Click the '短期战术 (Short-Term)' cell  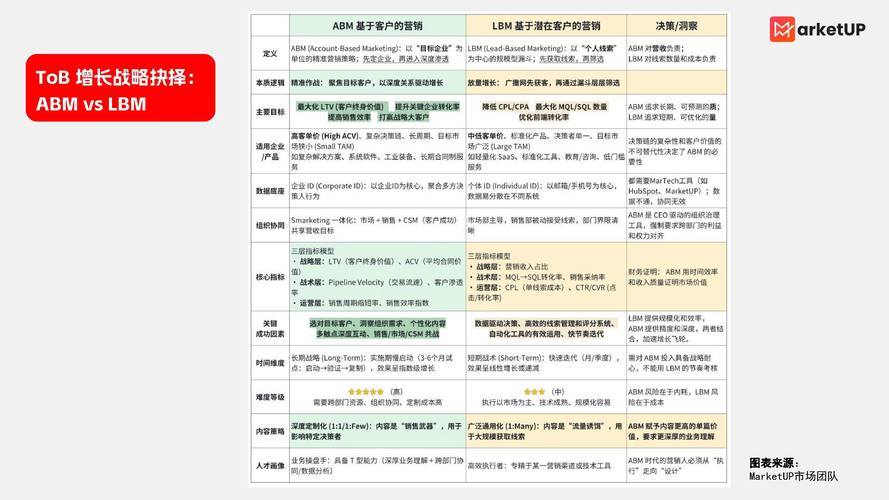click(546, 363)
